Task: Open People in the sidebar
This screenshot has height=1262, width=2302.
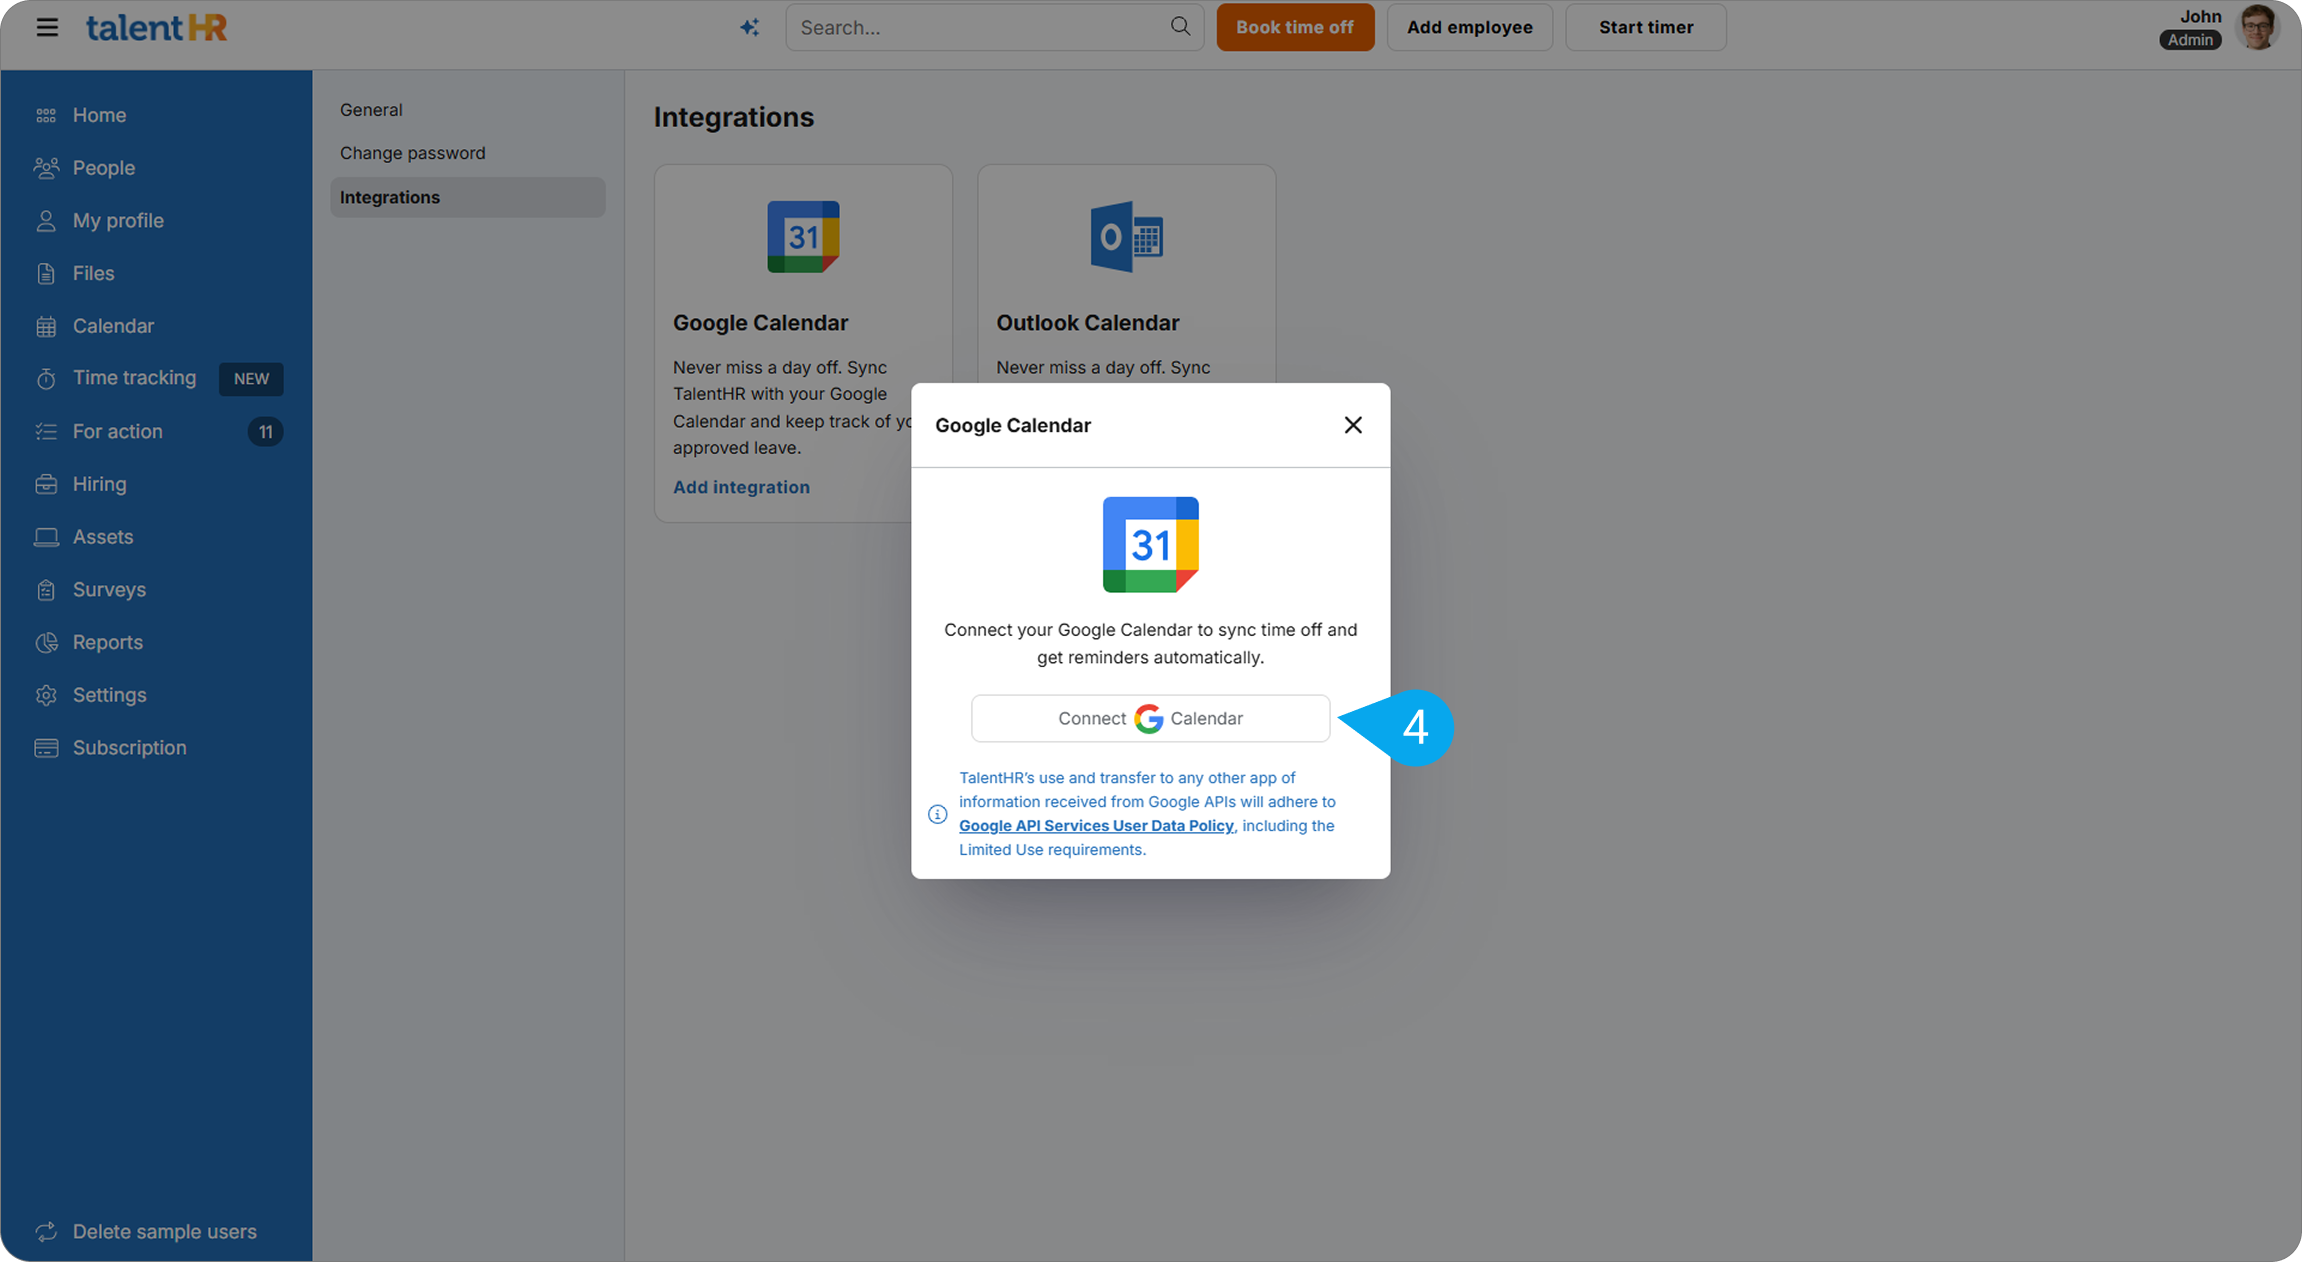Action: 104,168
